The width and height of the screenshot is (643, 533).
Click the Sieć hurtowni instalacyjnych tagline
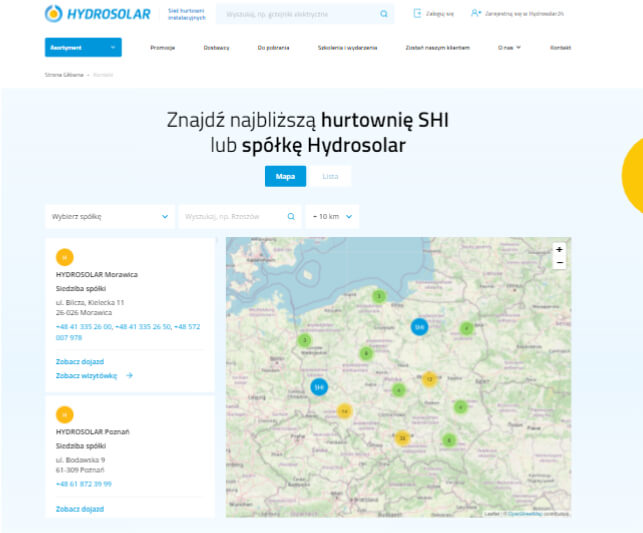[x=187, y=14]
